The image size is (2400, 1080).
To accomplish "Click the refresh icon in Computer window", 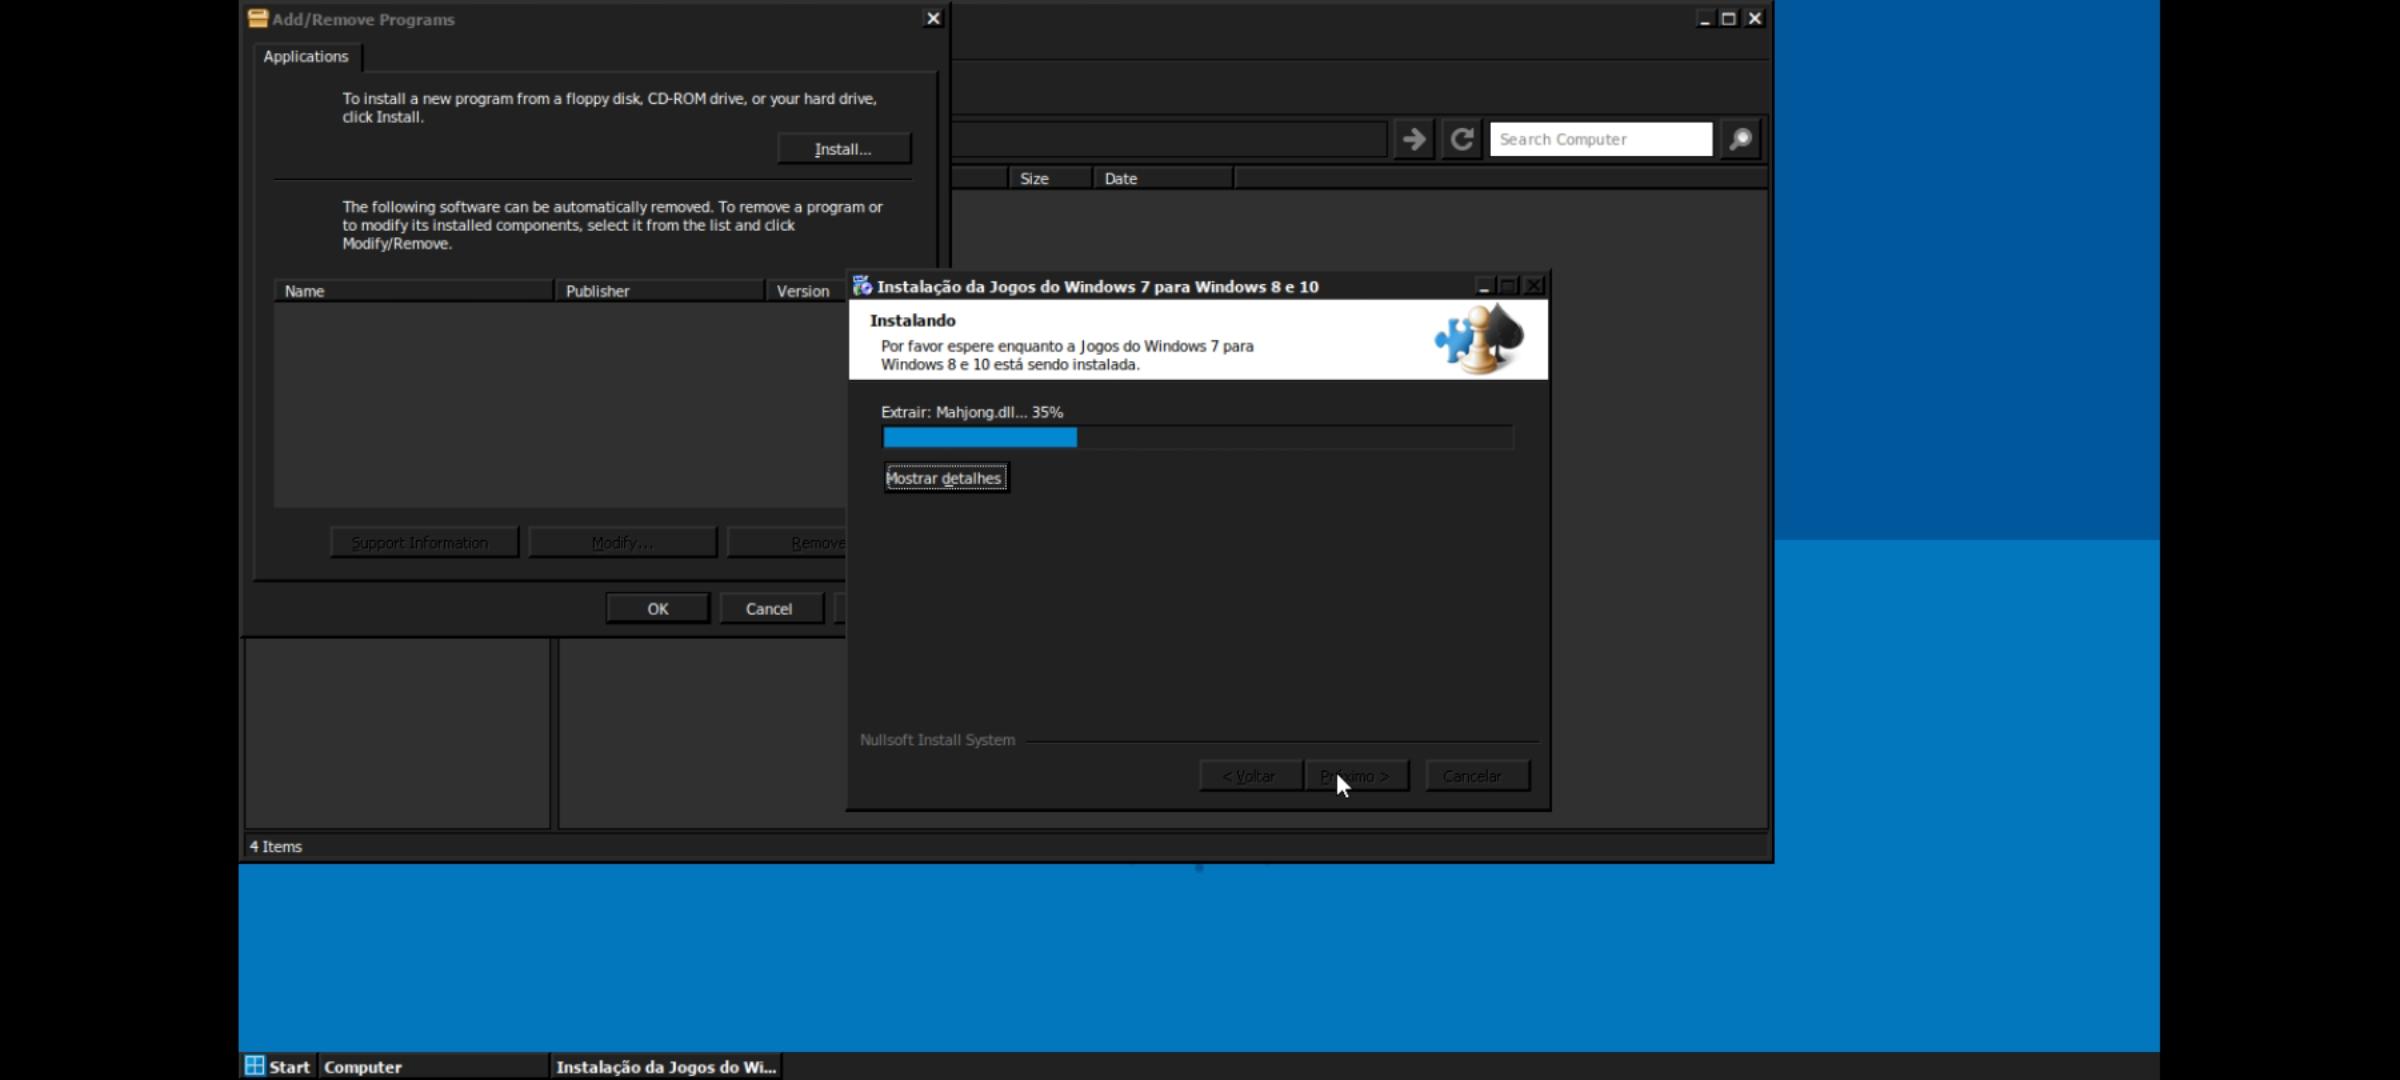I will point(1461,139).
